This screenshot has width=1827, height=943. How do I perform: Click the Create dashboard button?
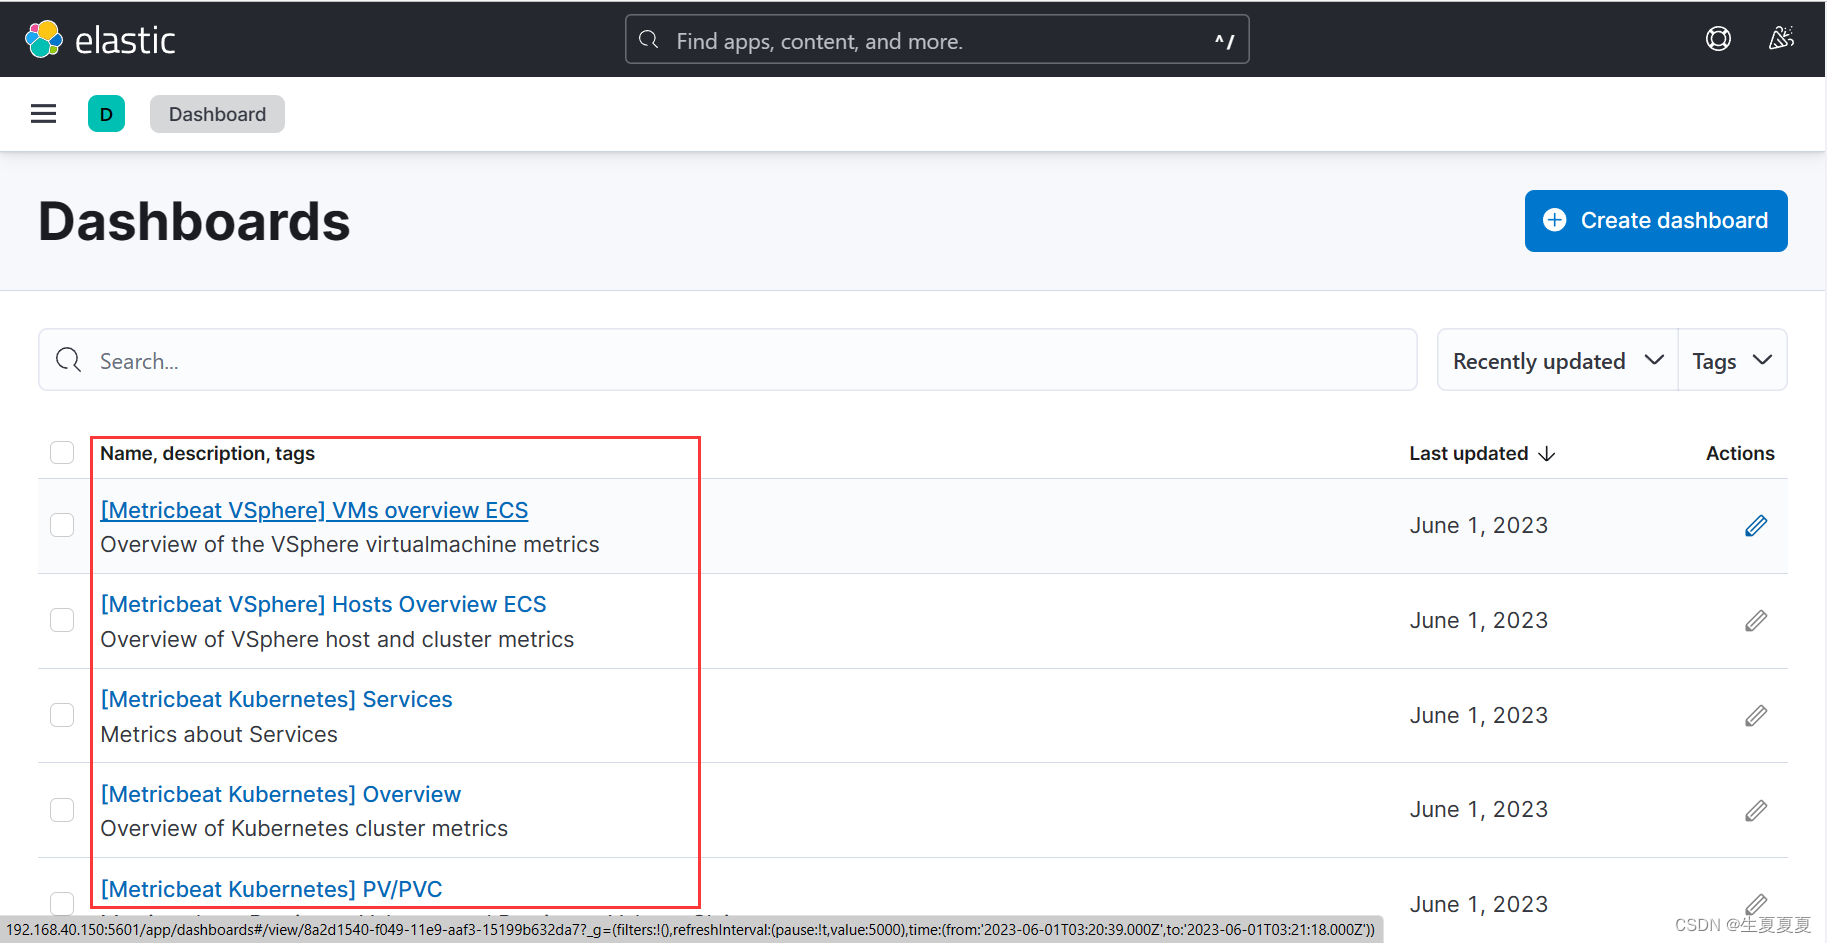click(x=1656, y=221)
